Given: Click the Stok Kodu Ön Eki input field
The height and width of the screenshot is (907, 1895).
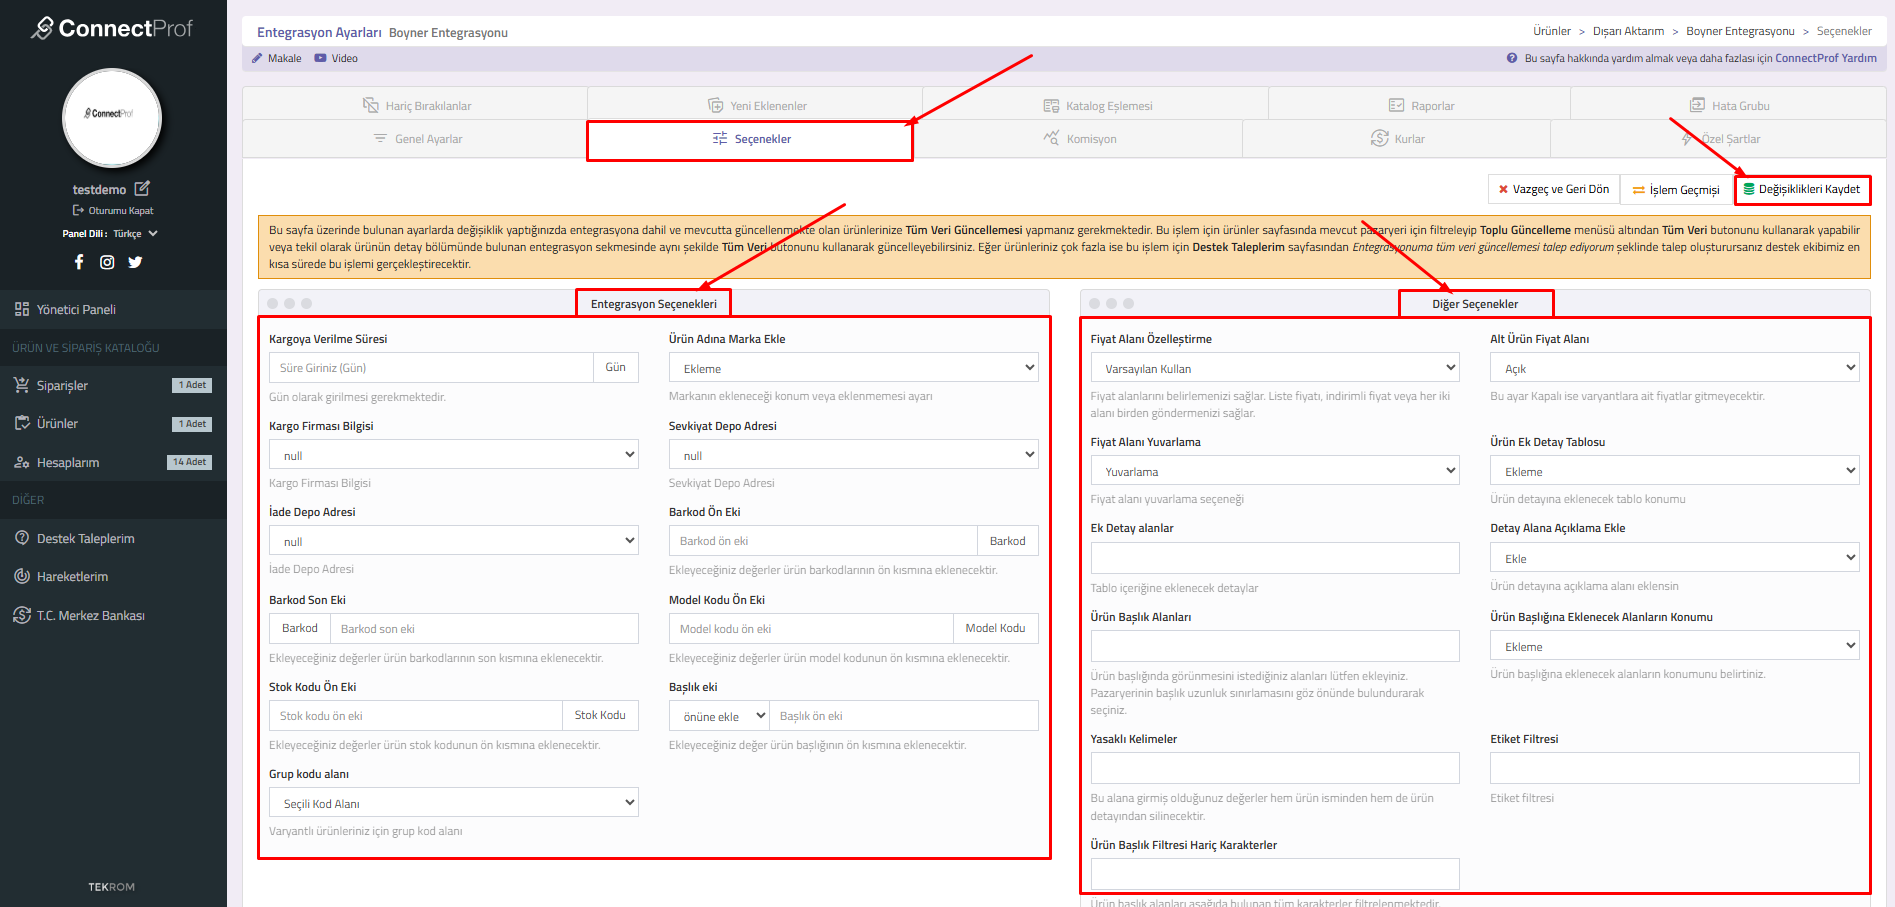Looking at the screenshot, I should [x=416, y=715].
